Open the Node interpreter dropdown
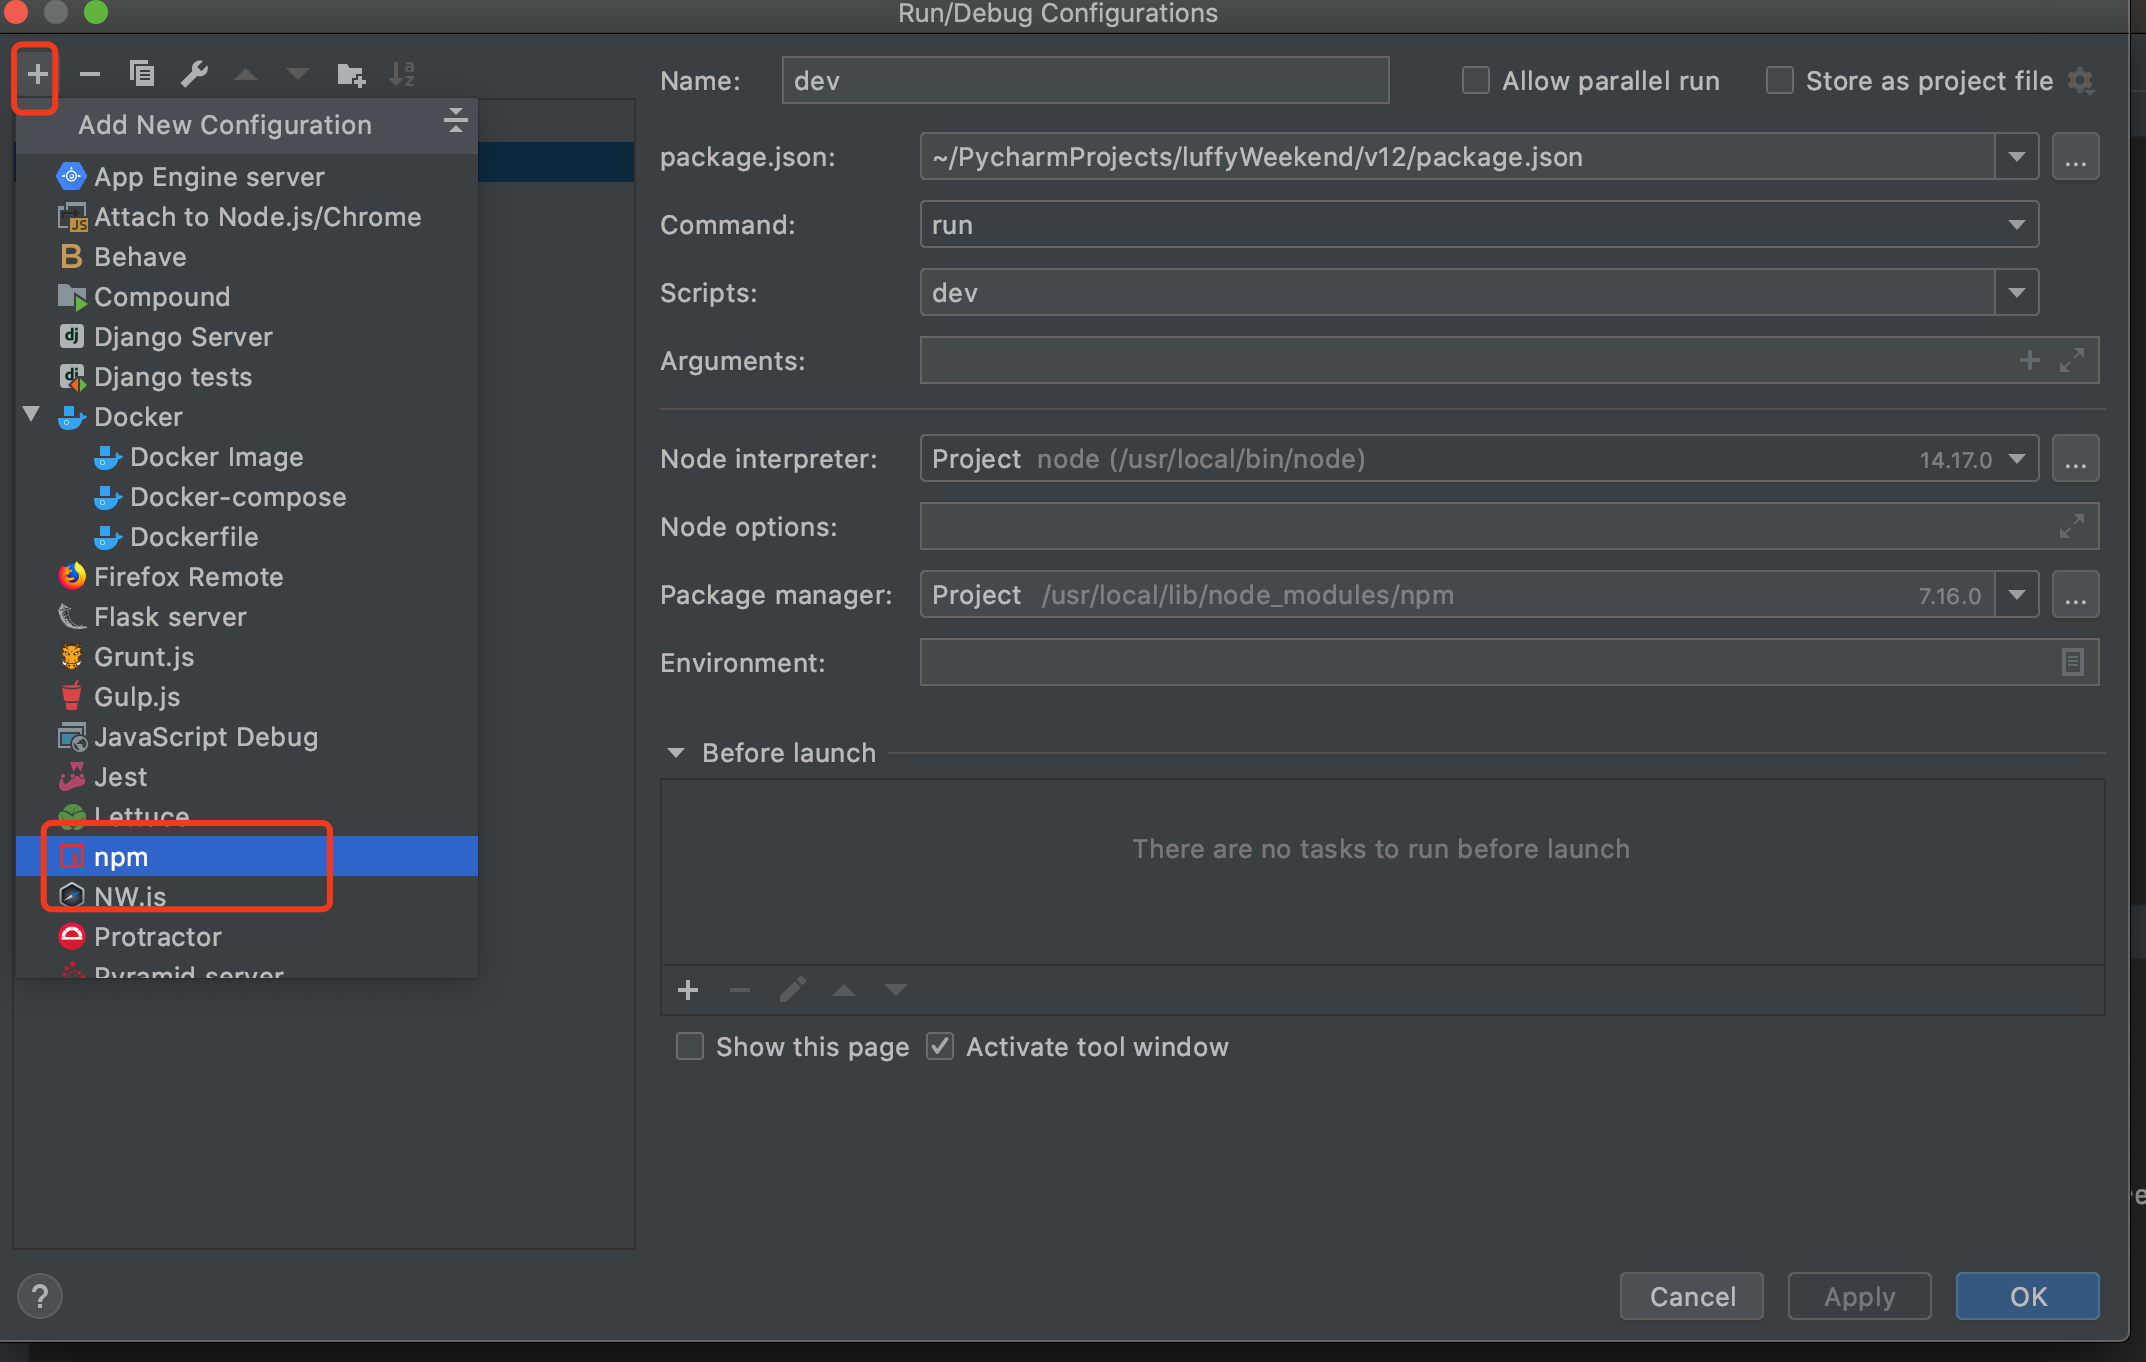This screenshot has width=2146, height=1362. point(2017,459)
